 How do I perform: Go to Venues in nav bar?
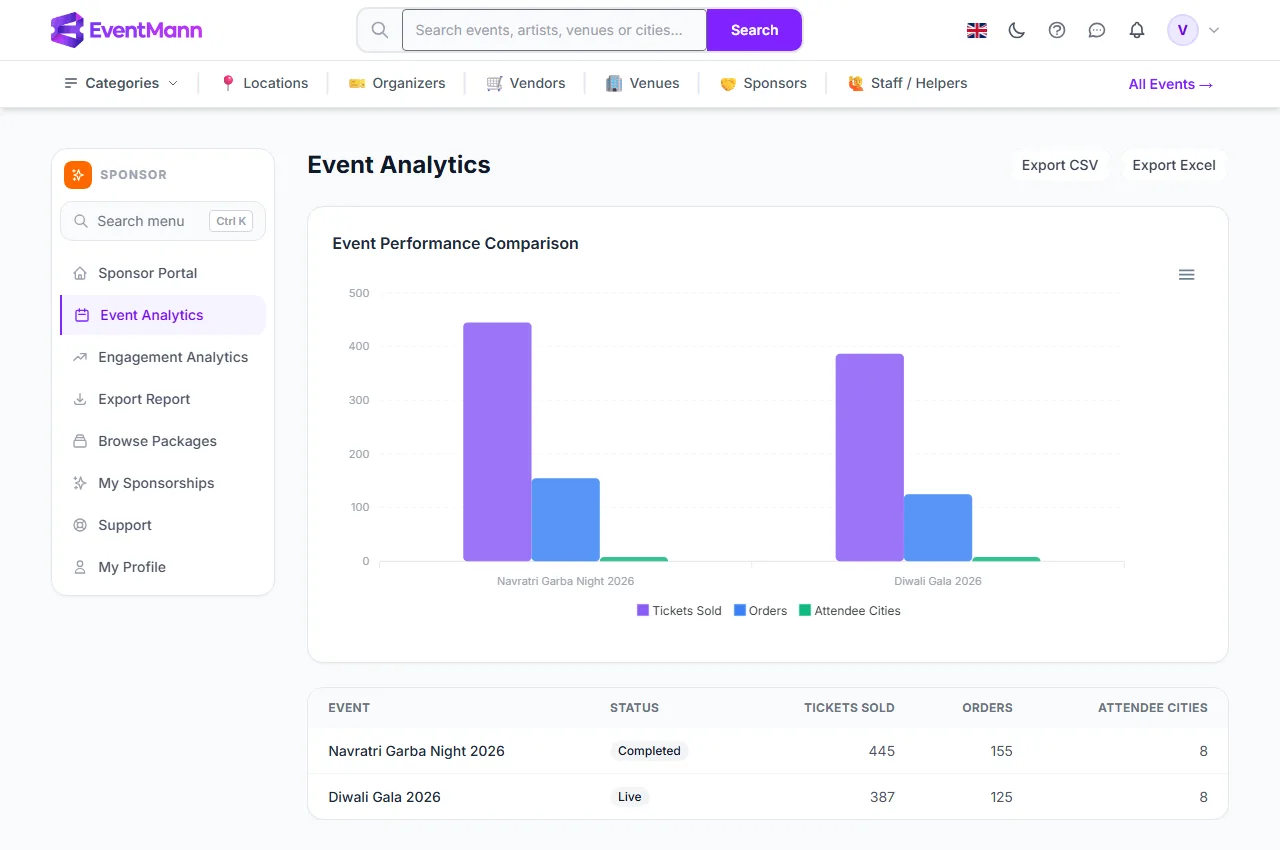click(643, 83)
